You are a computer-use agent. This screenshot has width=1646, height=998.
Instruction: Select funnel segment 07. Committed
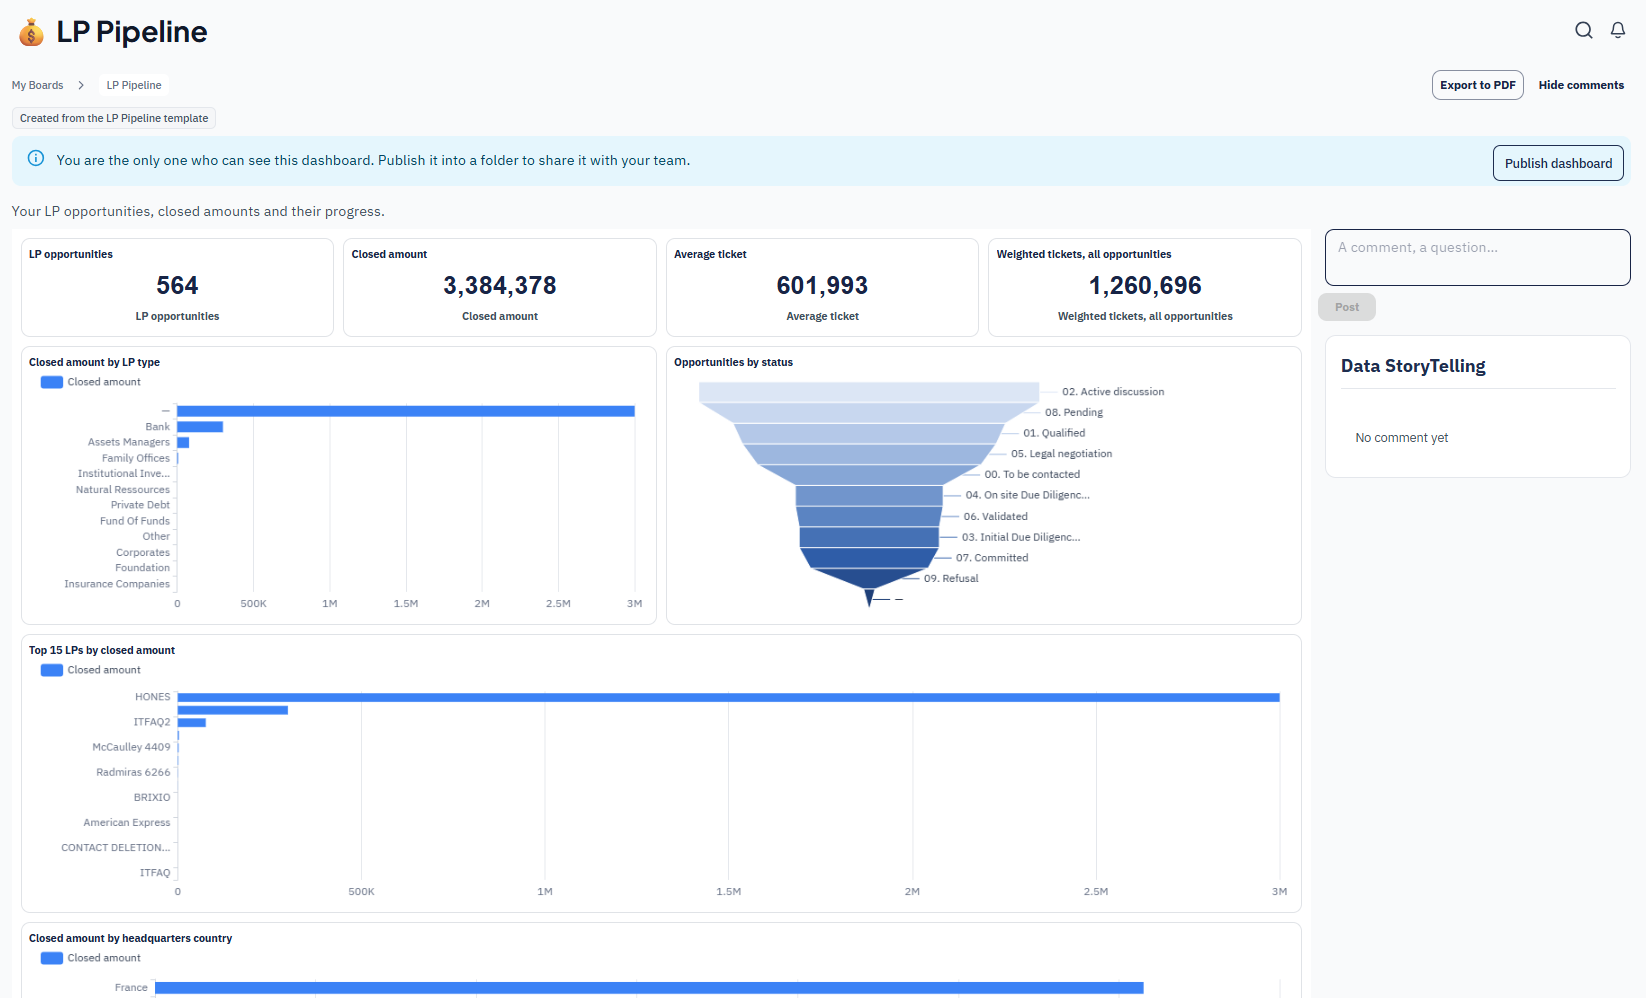(869, 558)
